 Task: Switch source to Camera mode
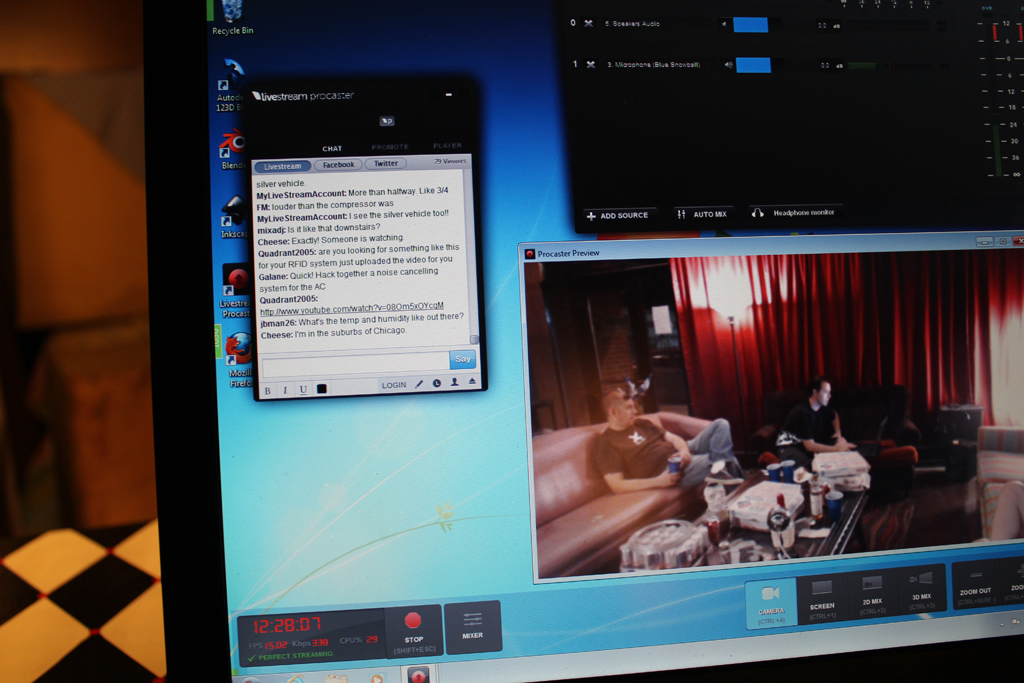(x=771, y=603)
